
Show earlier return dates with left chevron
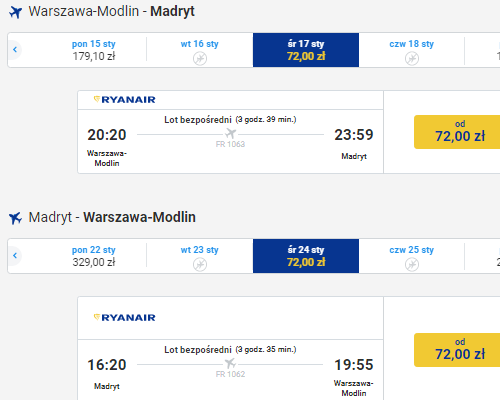[15, 256]
